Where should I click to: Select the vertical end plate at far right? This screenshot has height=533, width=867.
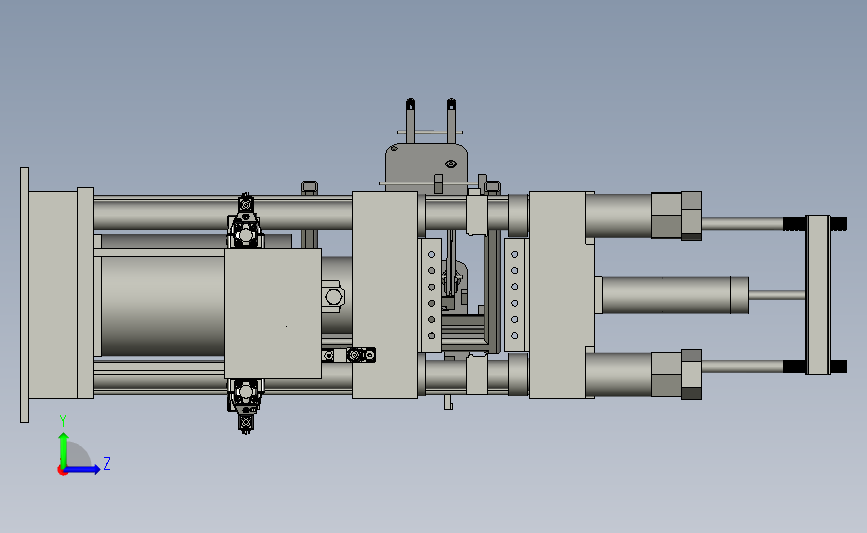[x=818, y=295]
